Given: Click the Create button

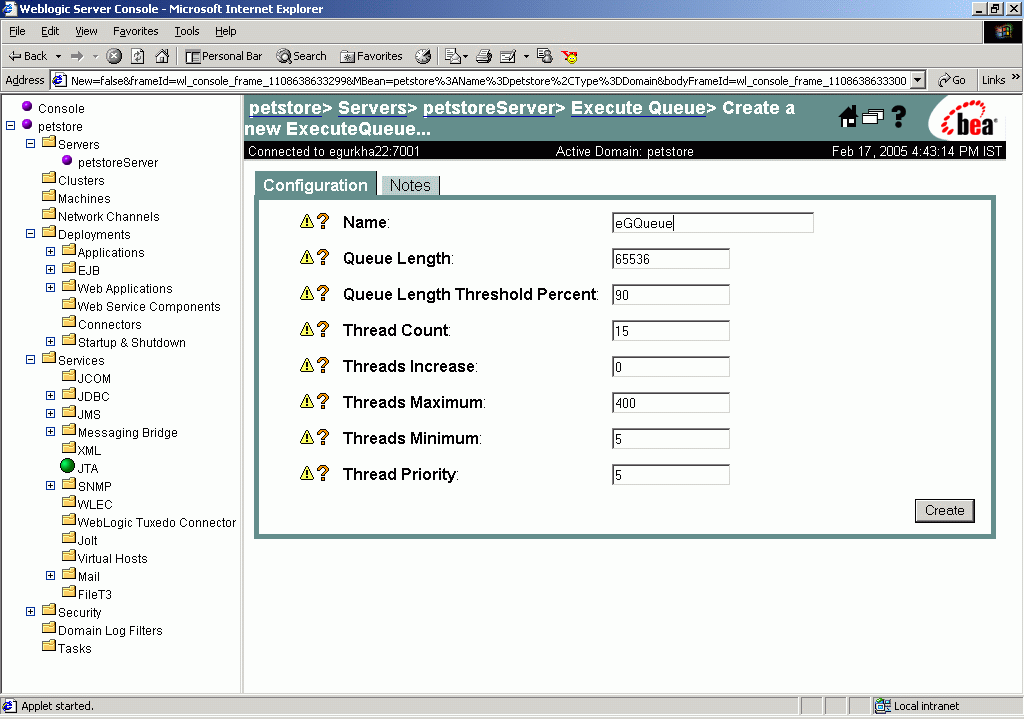Looking at the screenshot, I should pos(944,511).
